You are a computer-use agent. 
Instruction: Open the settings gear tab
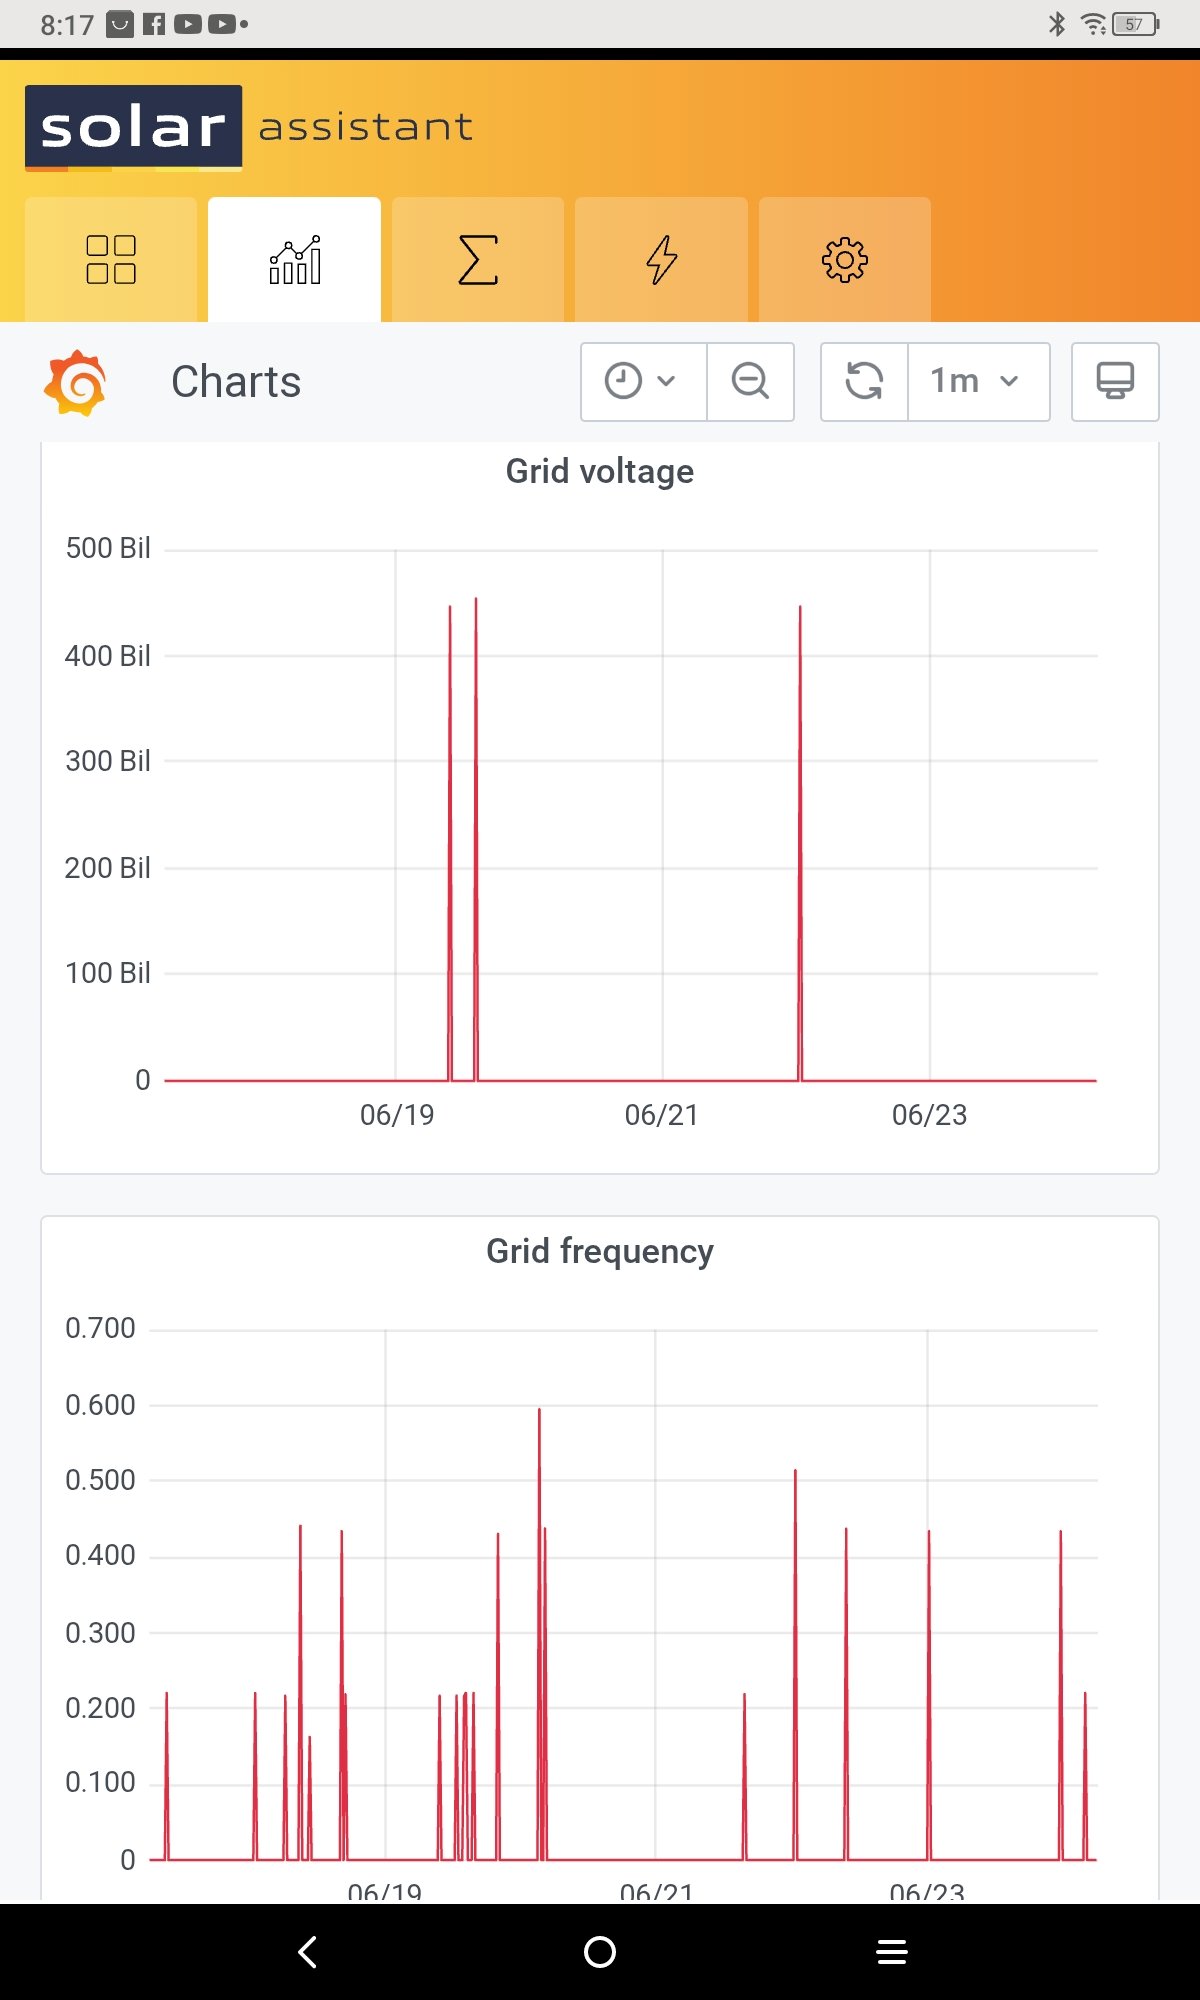click(845, 260)
